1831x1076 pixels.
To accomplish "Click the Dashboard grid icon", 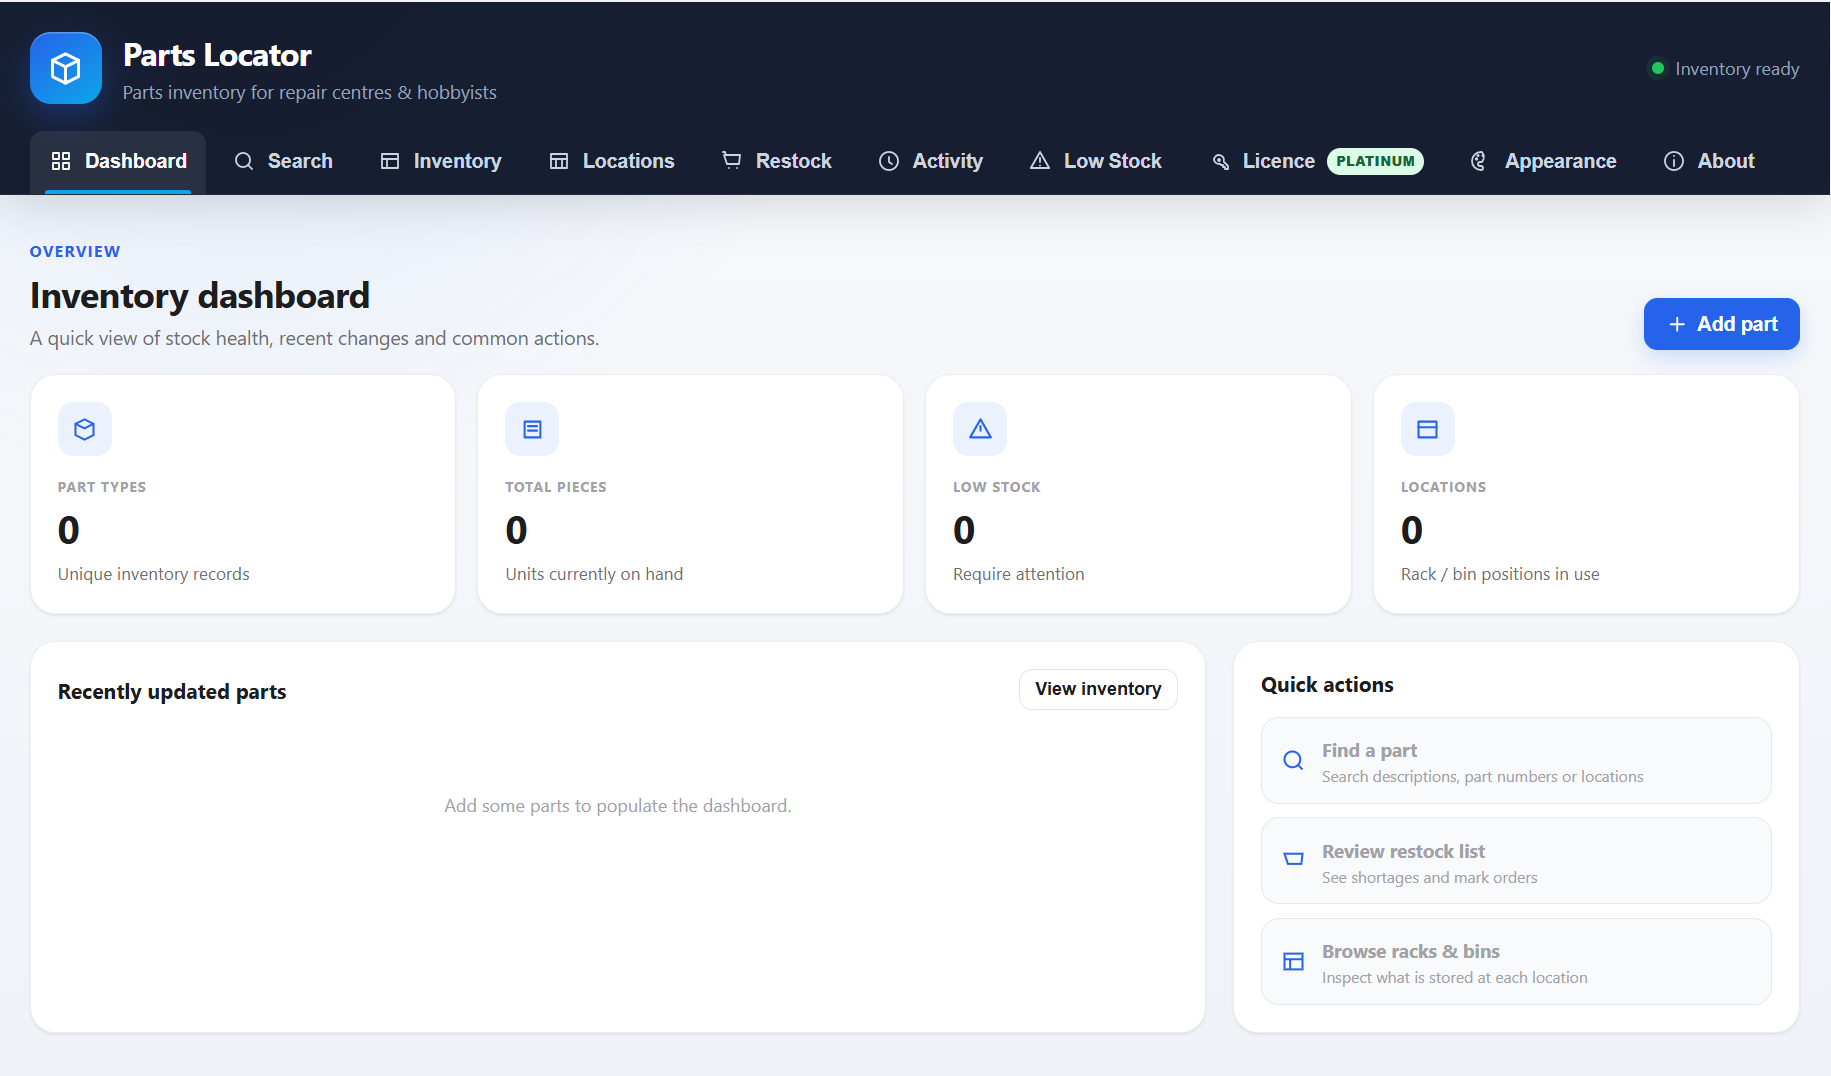I will [61, 161].
